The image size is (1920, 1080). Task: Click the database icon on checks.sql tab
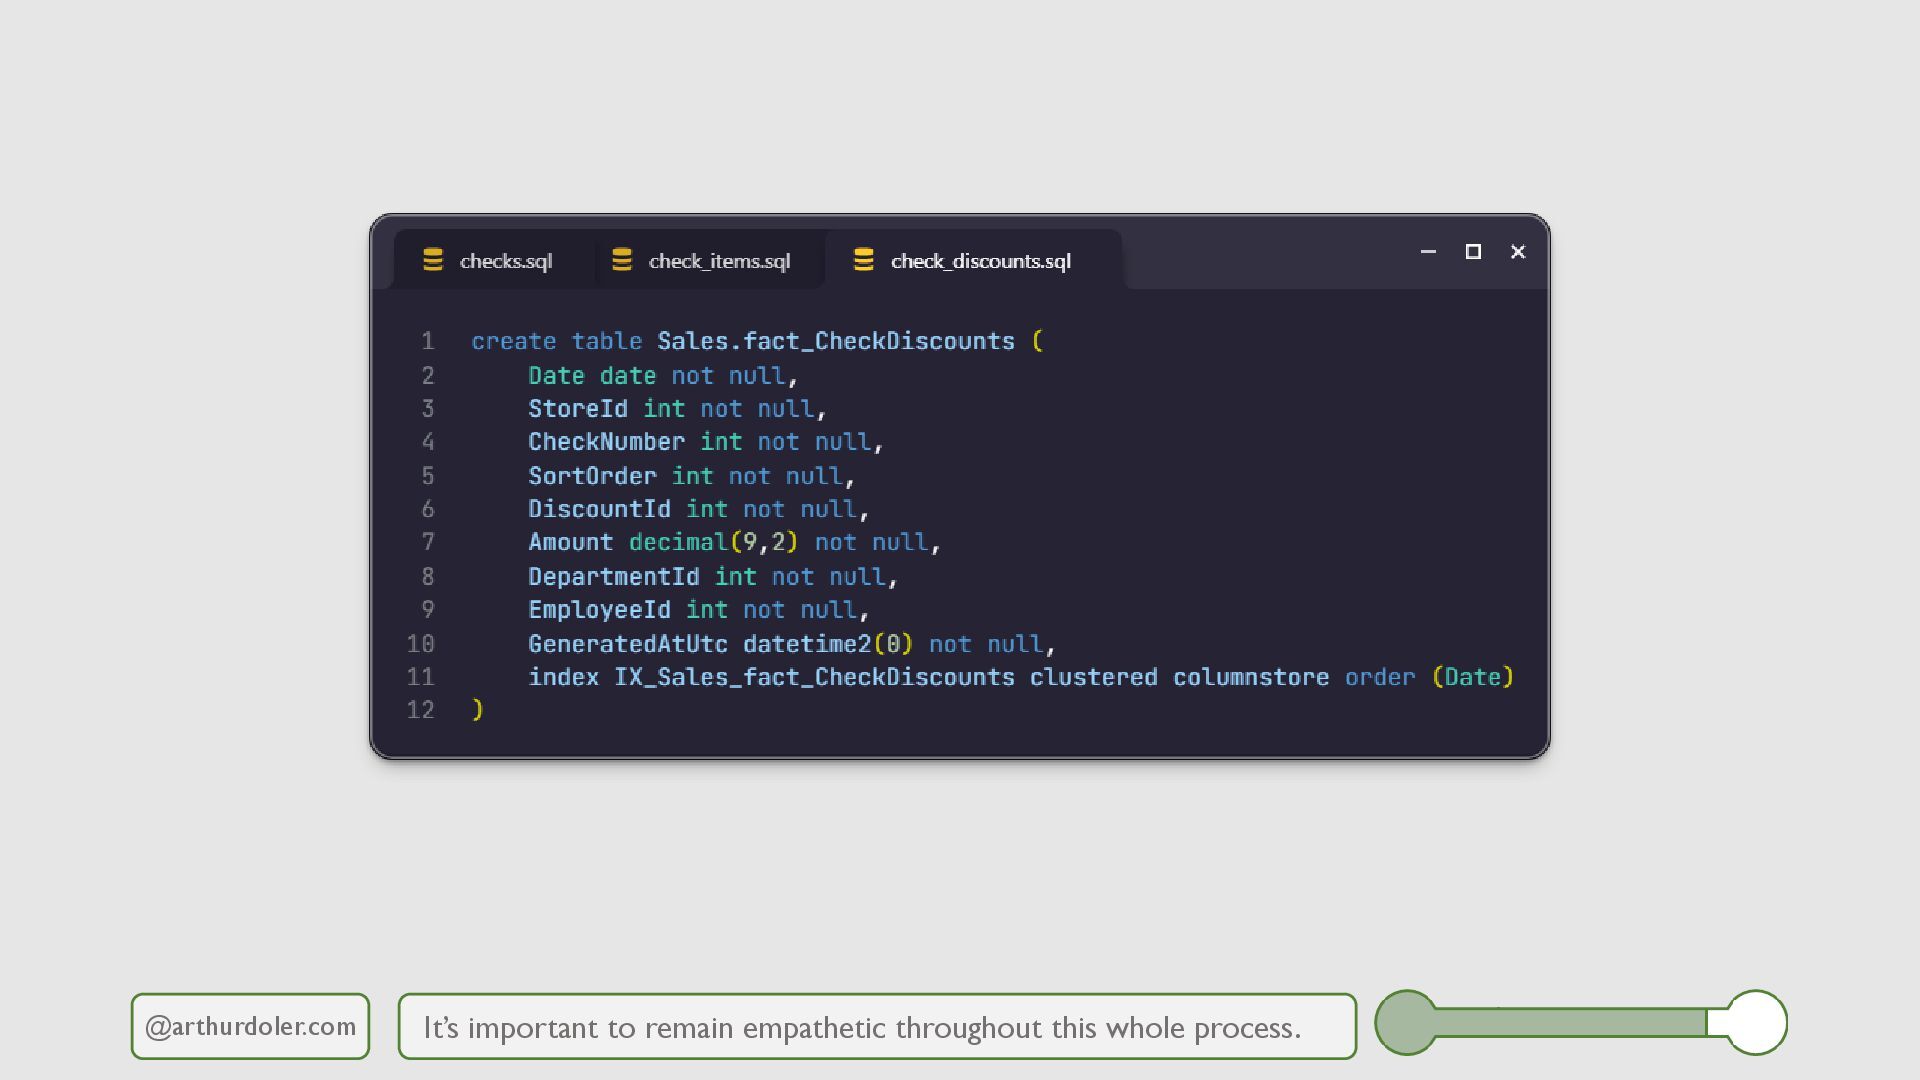(x=433, y=260)
